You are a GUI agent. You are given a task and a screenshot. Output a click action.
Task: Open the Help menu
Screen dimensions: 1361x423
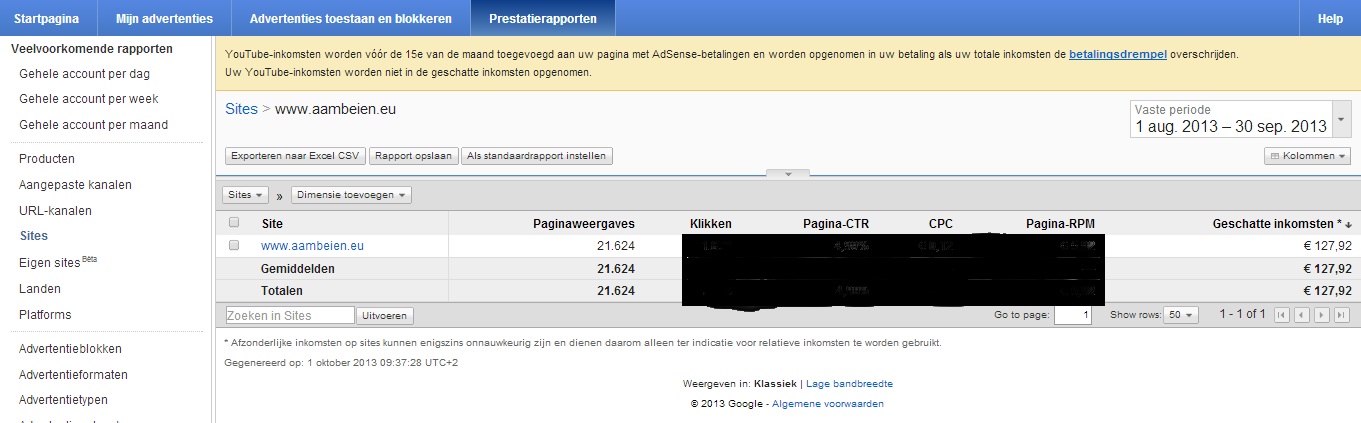pyautogui.click(x=1330, y=18)
